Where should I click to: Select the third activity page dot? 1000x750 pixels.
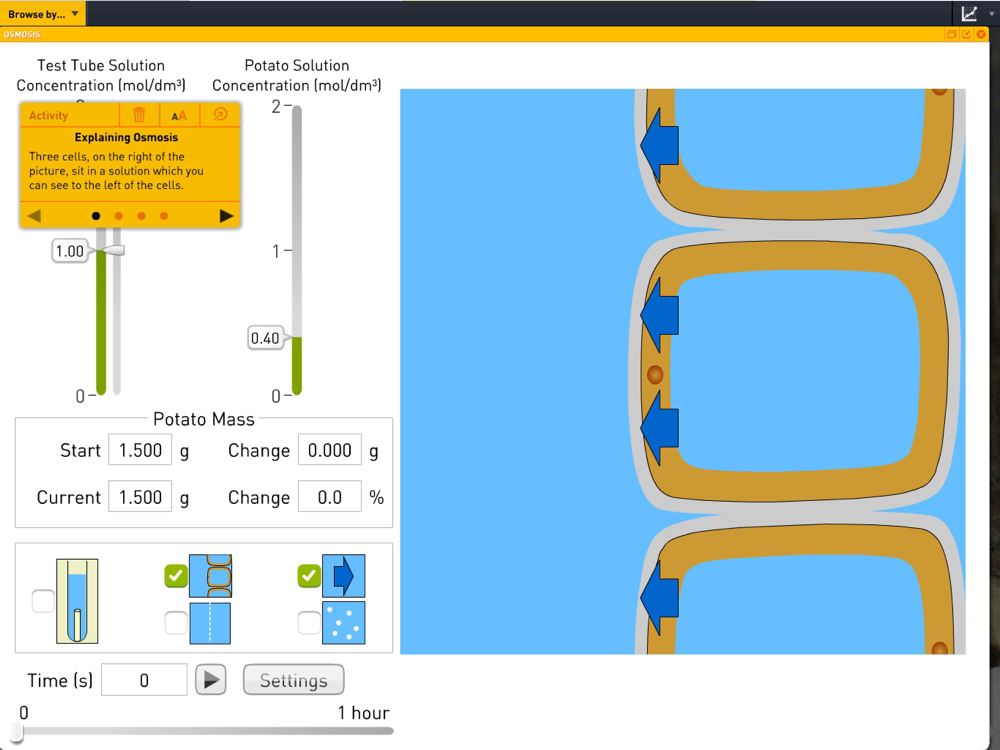click(141, 216)
